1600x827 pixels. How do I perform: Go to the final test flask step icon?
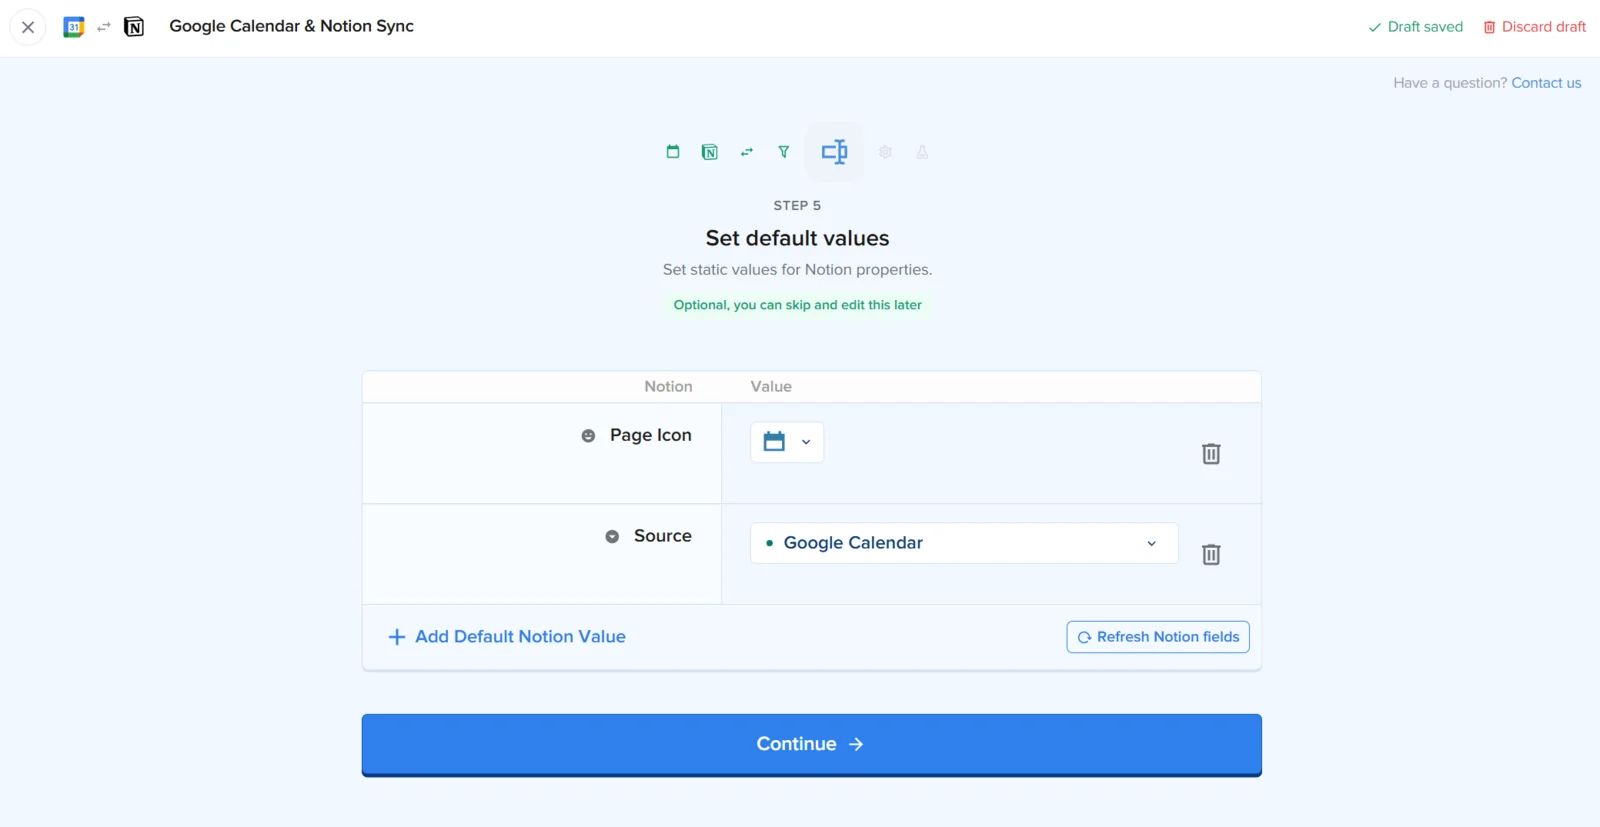click(x=922, y=152)
